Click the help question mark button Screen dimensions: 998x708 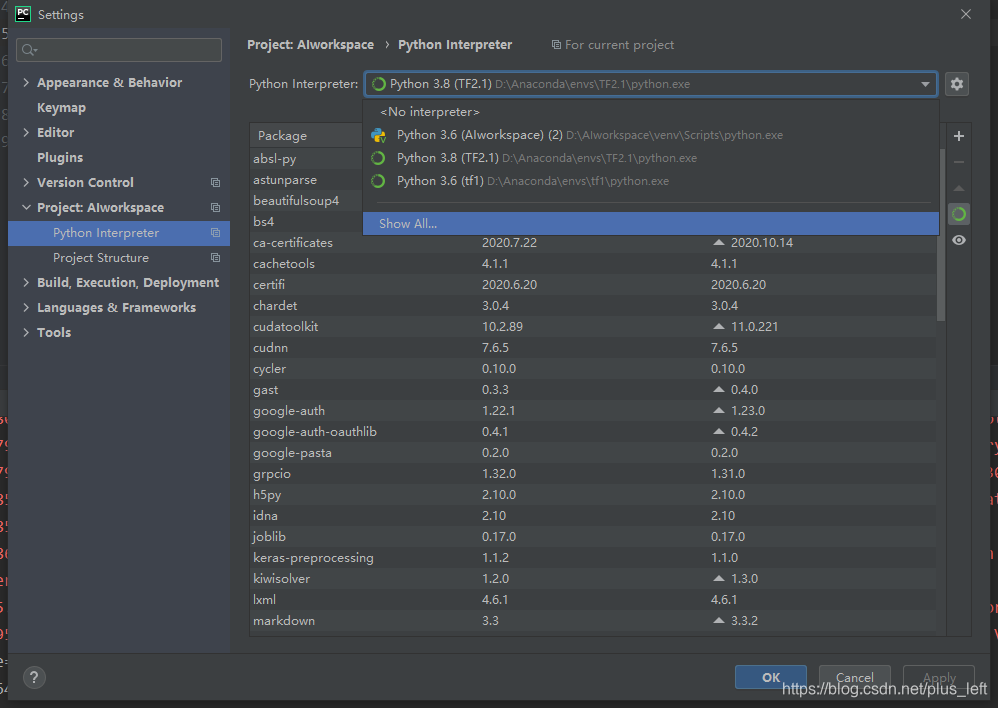pyautogui.click(x=34, y=677)
